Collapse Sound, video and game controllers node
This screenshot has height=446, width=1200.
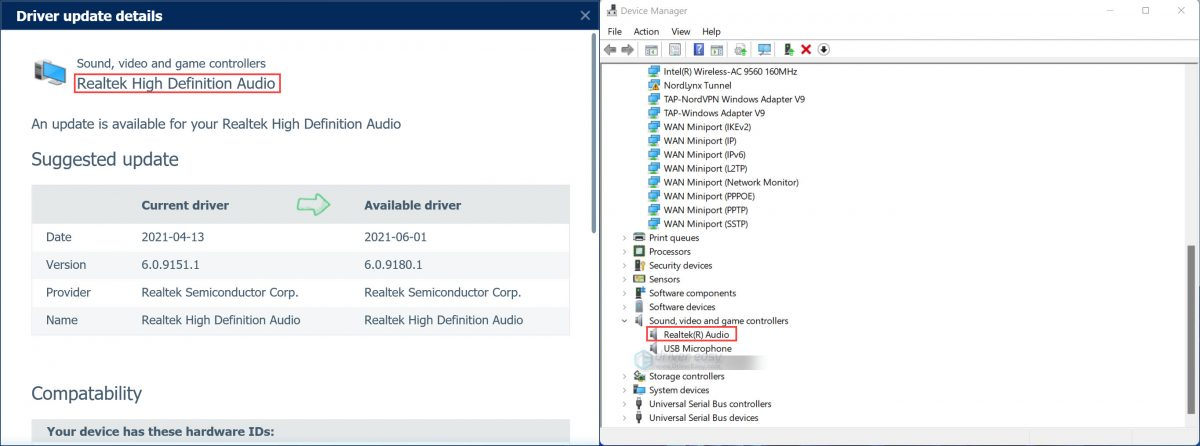tap(625, 321)
